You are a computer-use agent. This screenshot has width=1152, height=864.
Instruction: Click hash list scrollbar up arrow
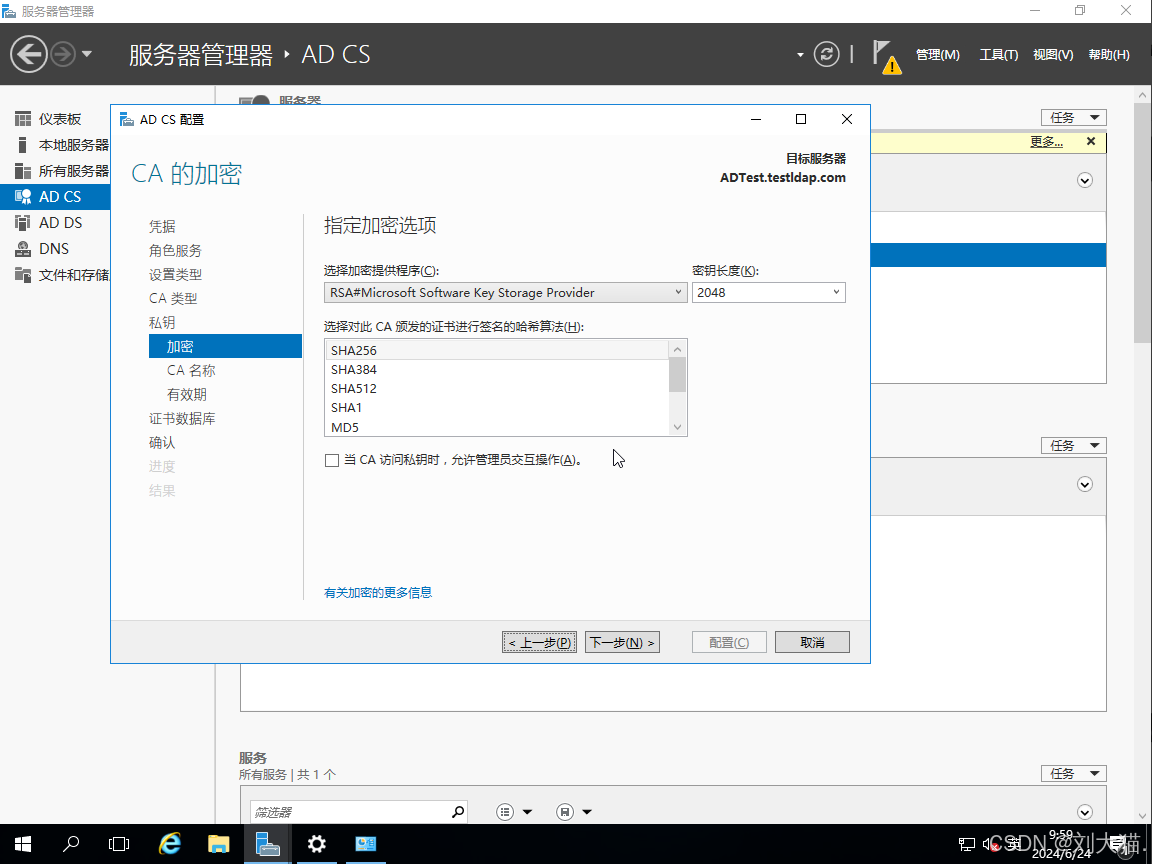677,349
